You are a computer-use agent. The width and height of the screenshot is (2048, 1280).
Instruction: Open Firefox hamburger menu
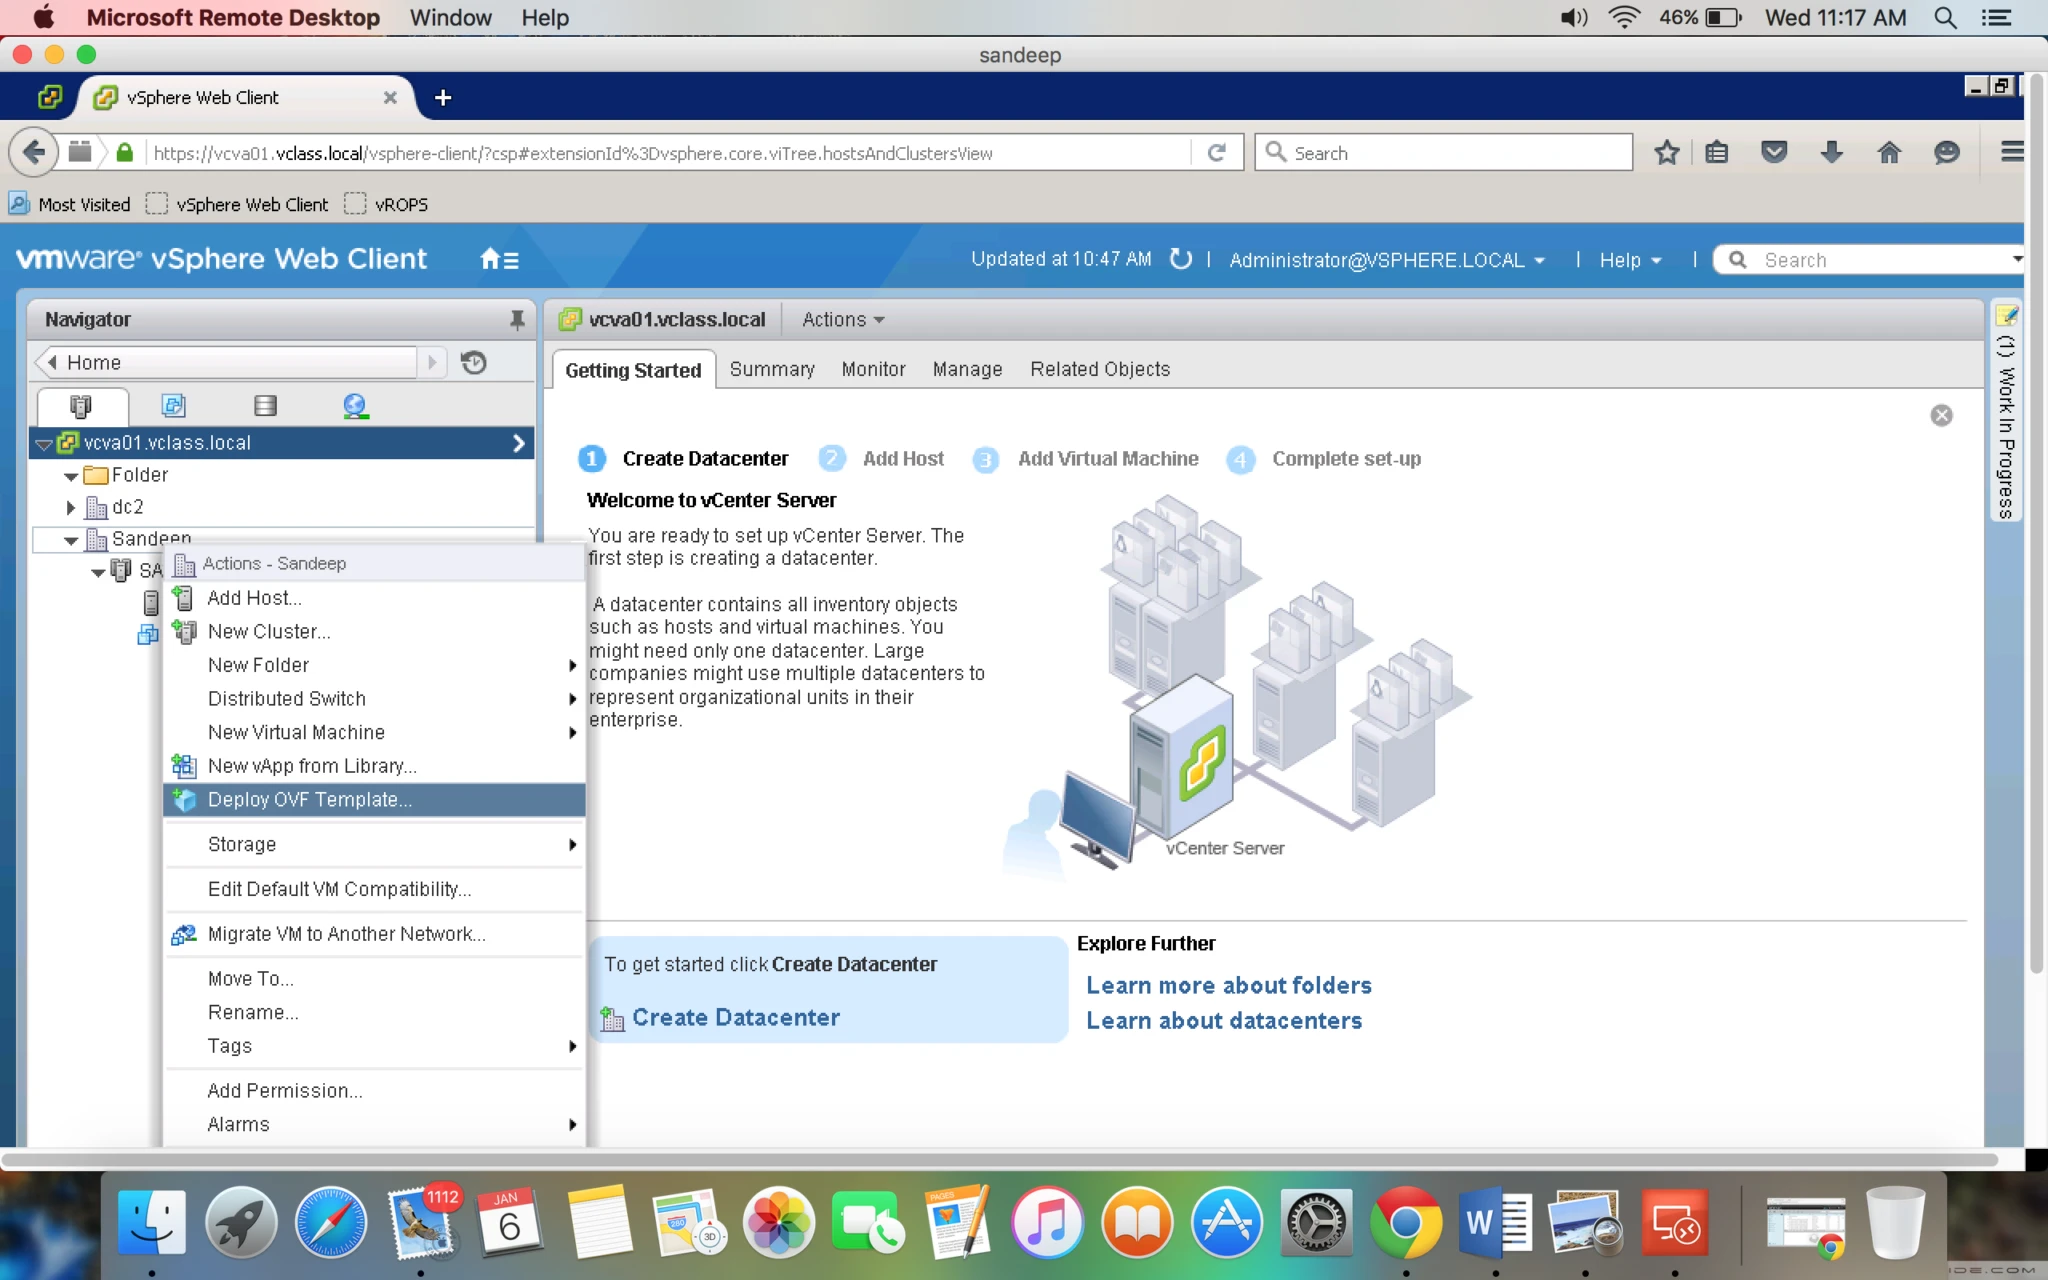tap(2011, 152)
